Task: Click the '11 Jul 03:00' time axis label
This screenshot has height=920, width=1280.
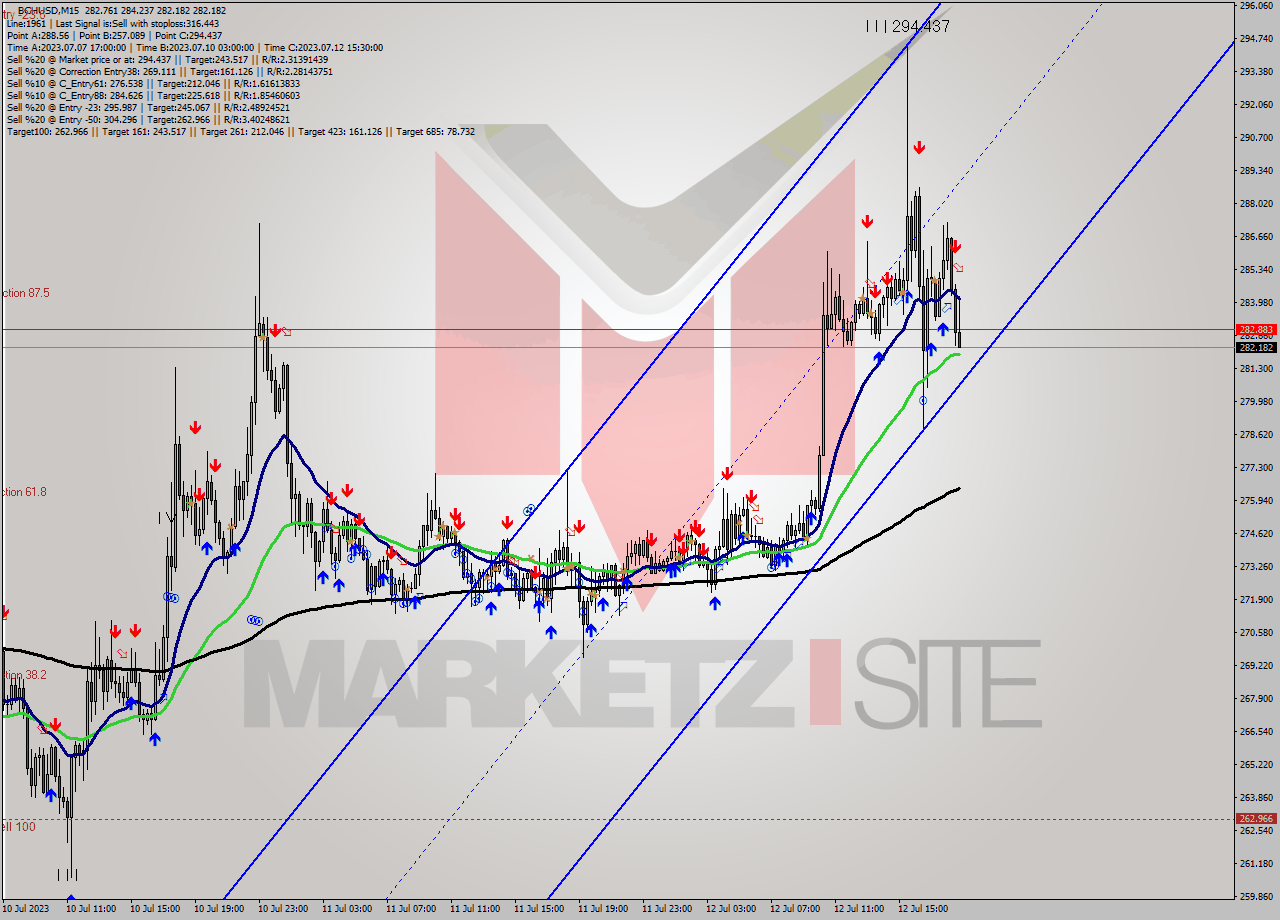Action: [x=347, y=909]
